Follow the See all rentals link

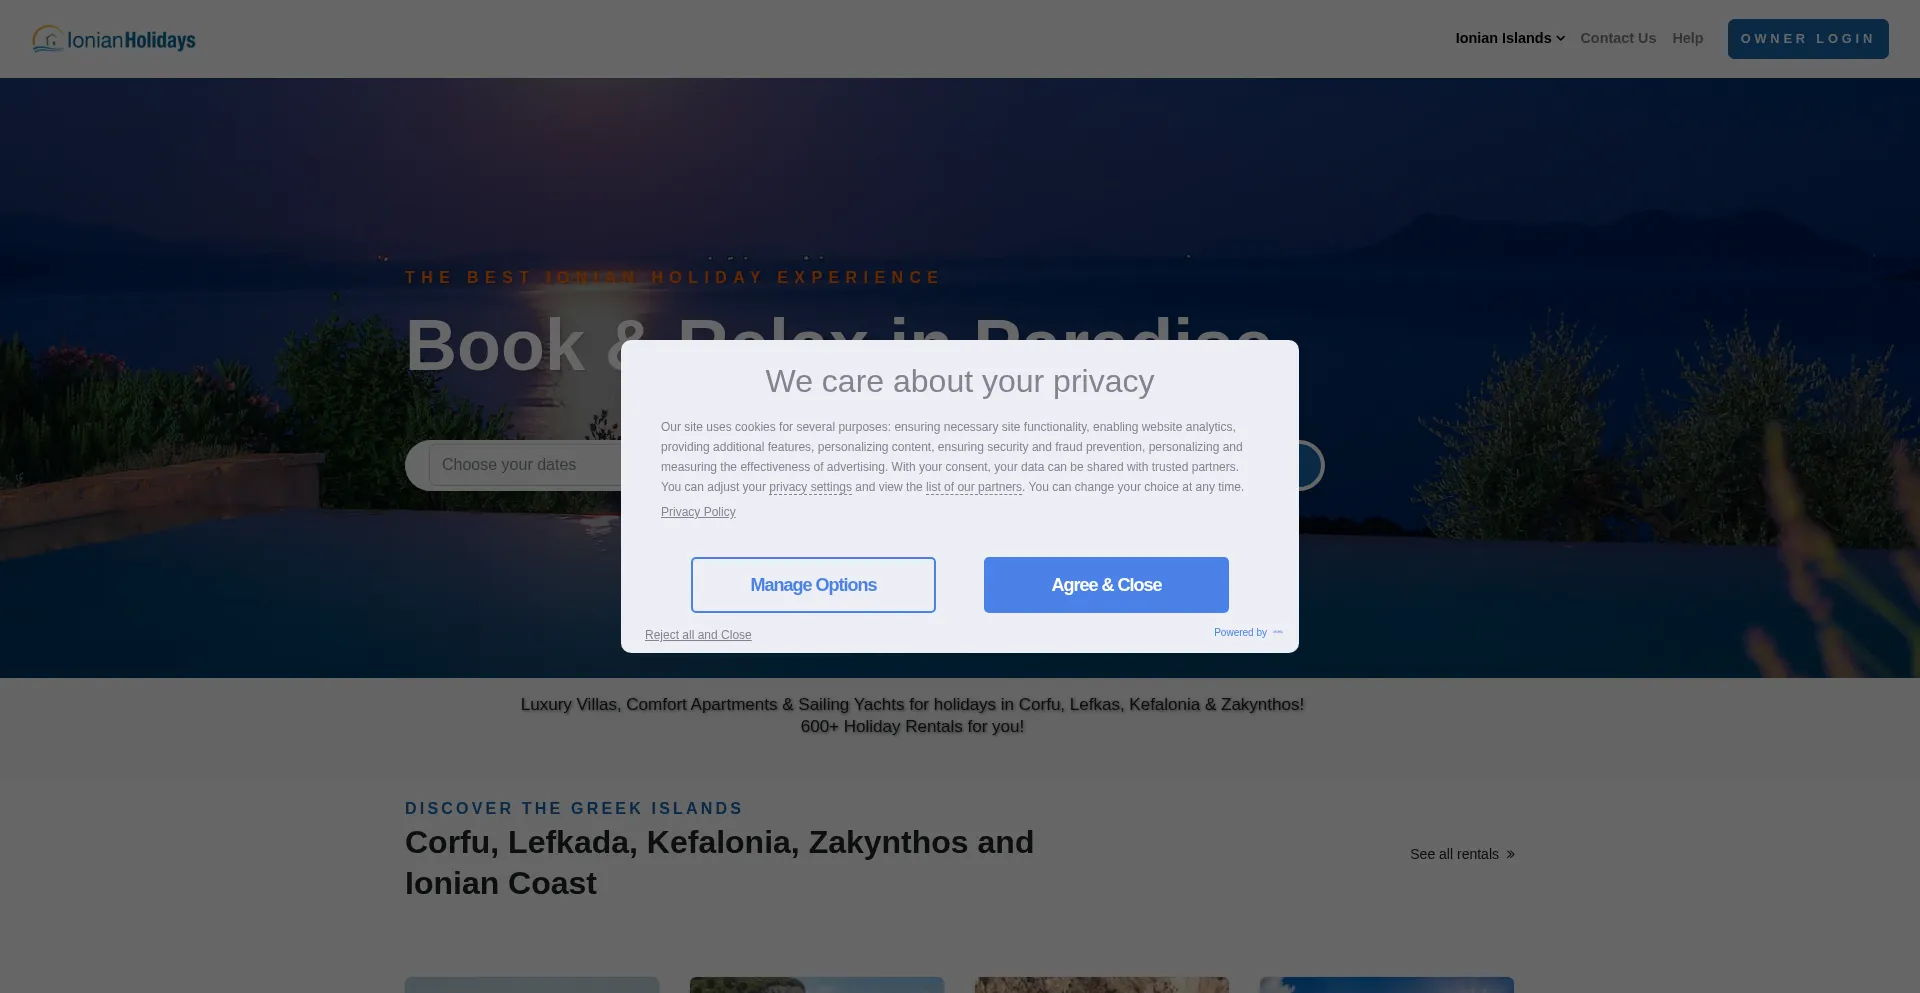point(1454,854)
